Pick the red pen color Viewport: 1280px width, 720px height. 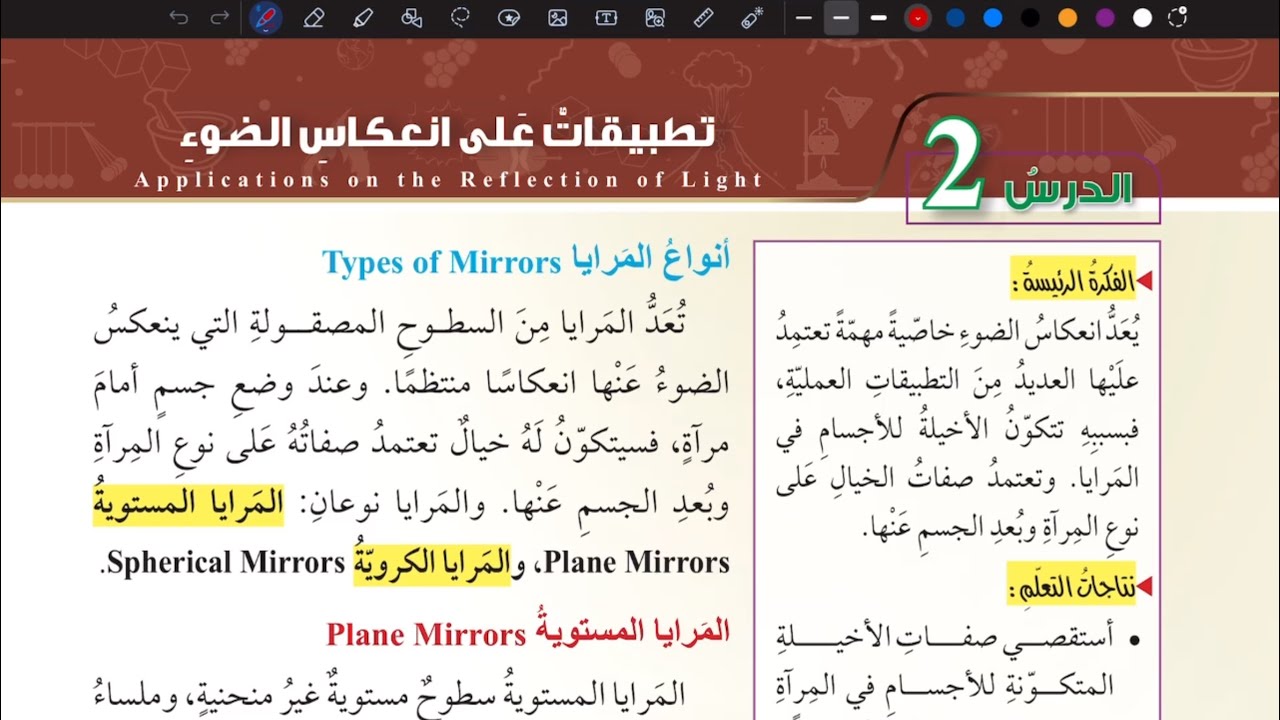[x=917, y=18]
